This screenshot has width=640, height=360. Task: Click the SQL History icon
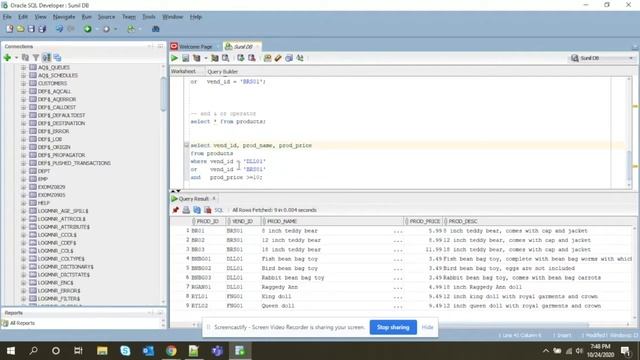[289, 58]
